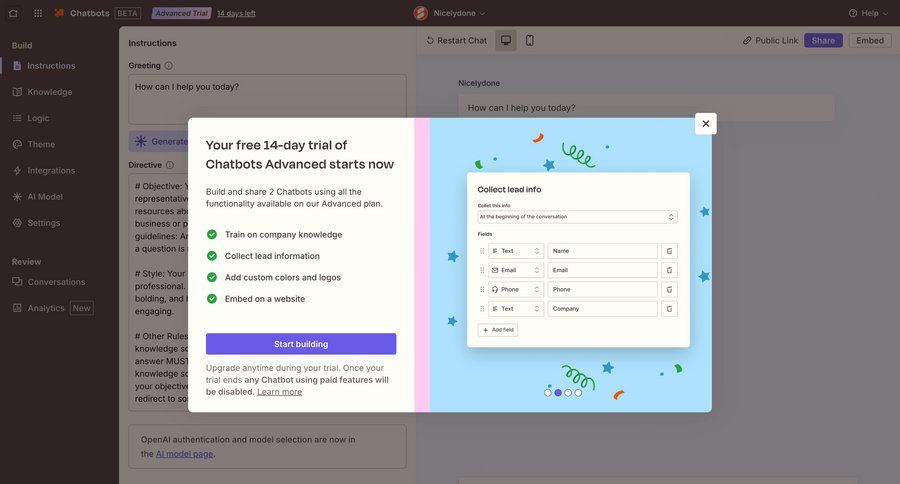Click the home icon in top bar
The image size is (900, 484).
coord(13,13)
